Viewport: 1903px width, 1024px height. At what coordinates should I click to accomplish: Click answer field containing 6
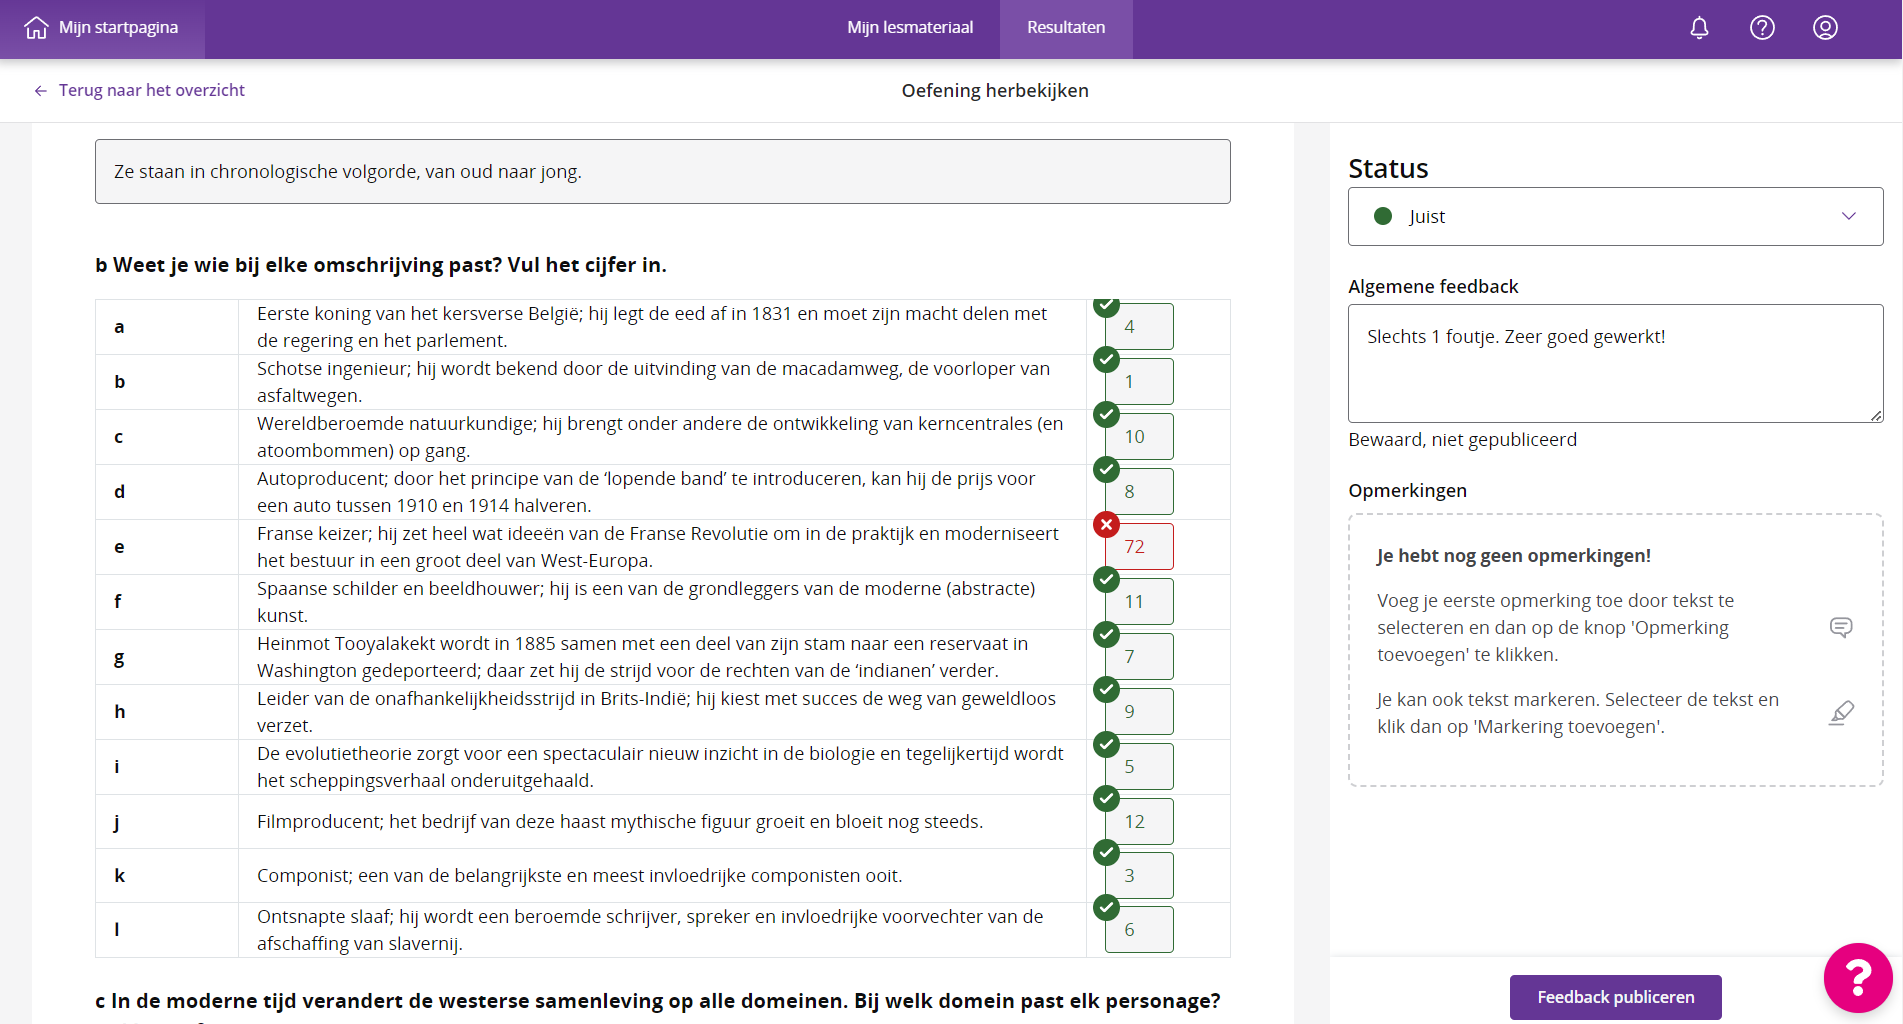point(1139,930)
